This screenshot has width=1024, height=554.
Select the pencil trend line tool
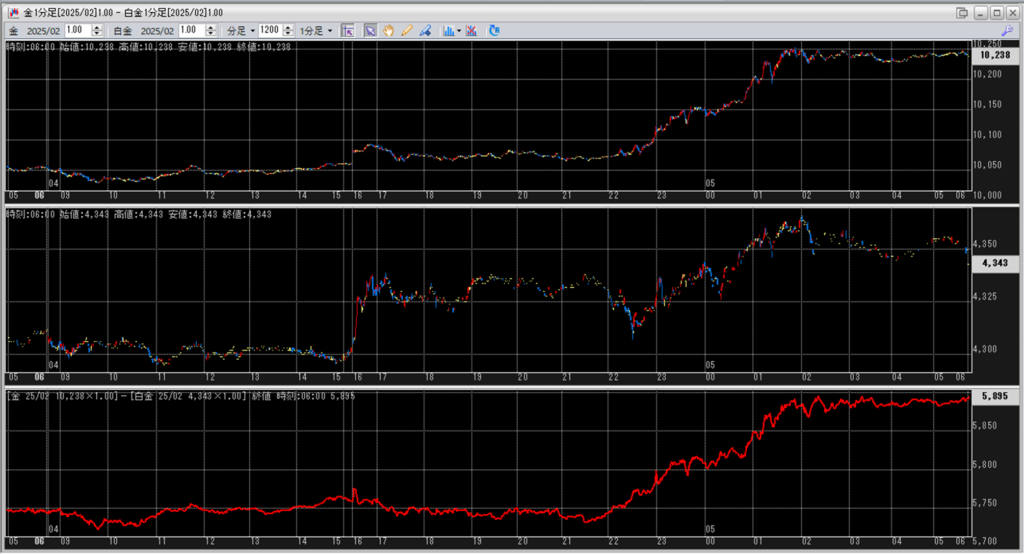(407, 31)
